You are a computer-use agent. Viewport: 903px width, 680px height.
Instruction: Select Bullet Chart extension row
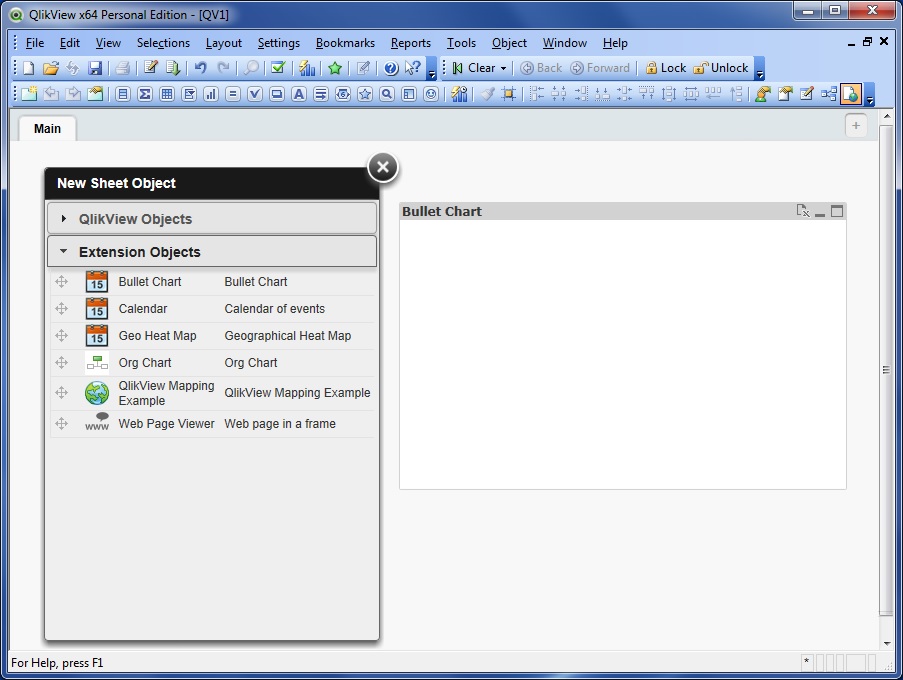pos(213,282)
